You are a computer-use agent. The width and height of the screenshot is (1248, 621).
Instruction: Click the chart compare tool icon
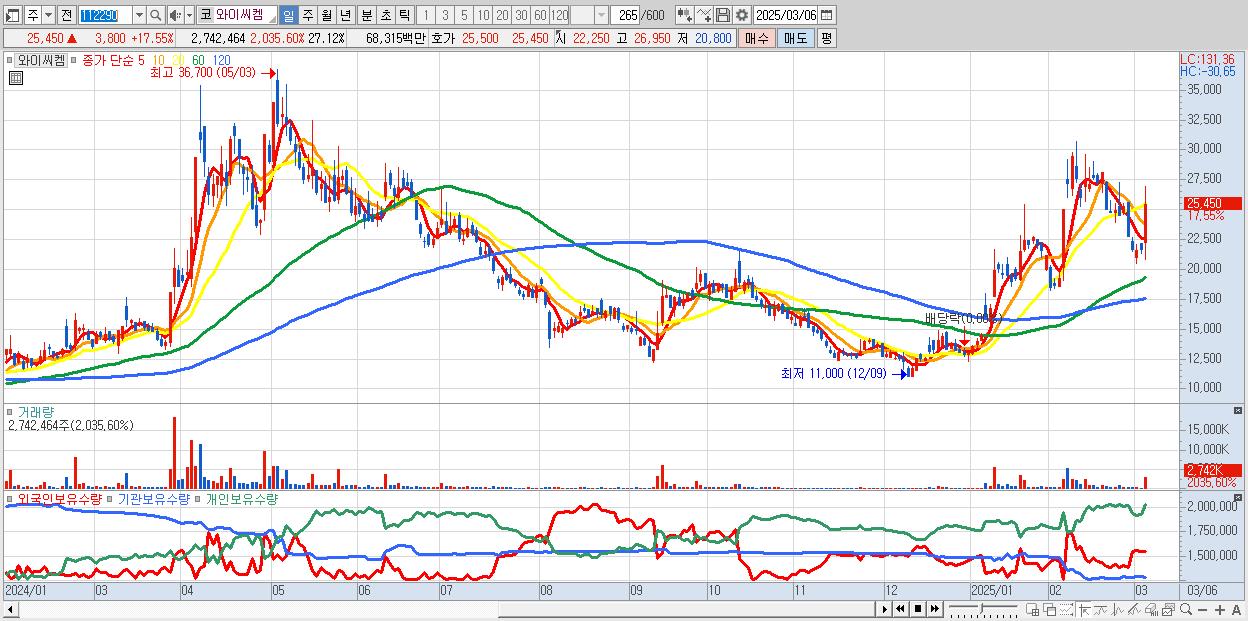[684, 15]
